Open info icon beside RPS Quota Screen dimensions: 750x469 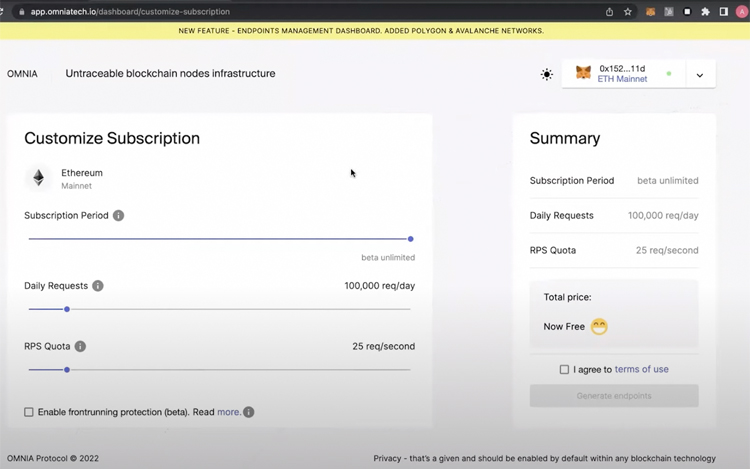(x=80, y=346)
